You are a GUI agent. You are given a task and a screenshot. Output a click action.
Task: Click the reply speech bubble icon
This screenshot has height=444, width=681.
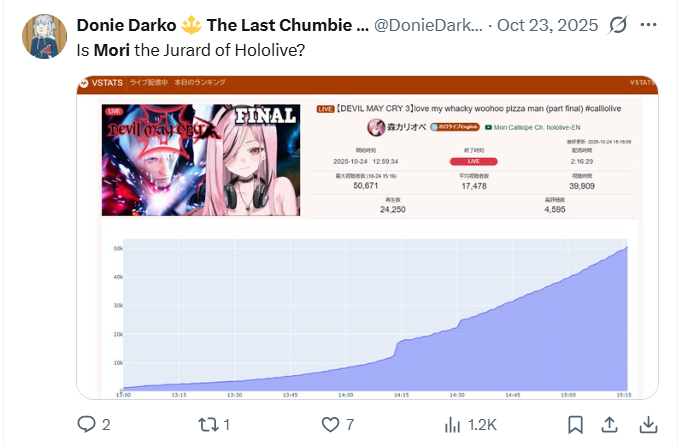click(x=86, y=424)
